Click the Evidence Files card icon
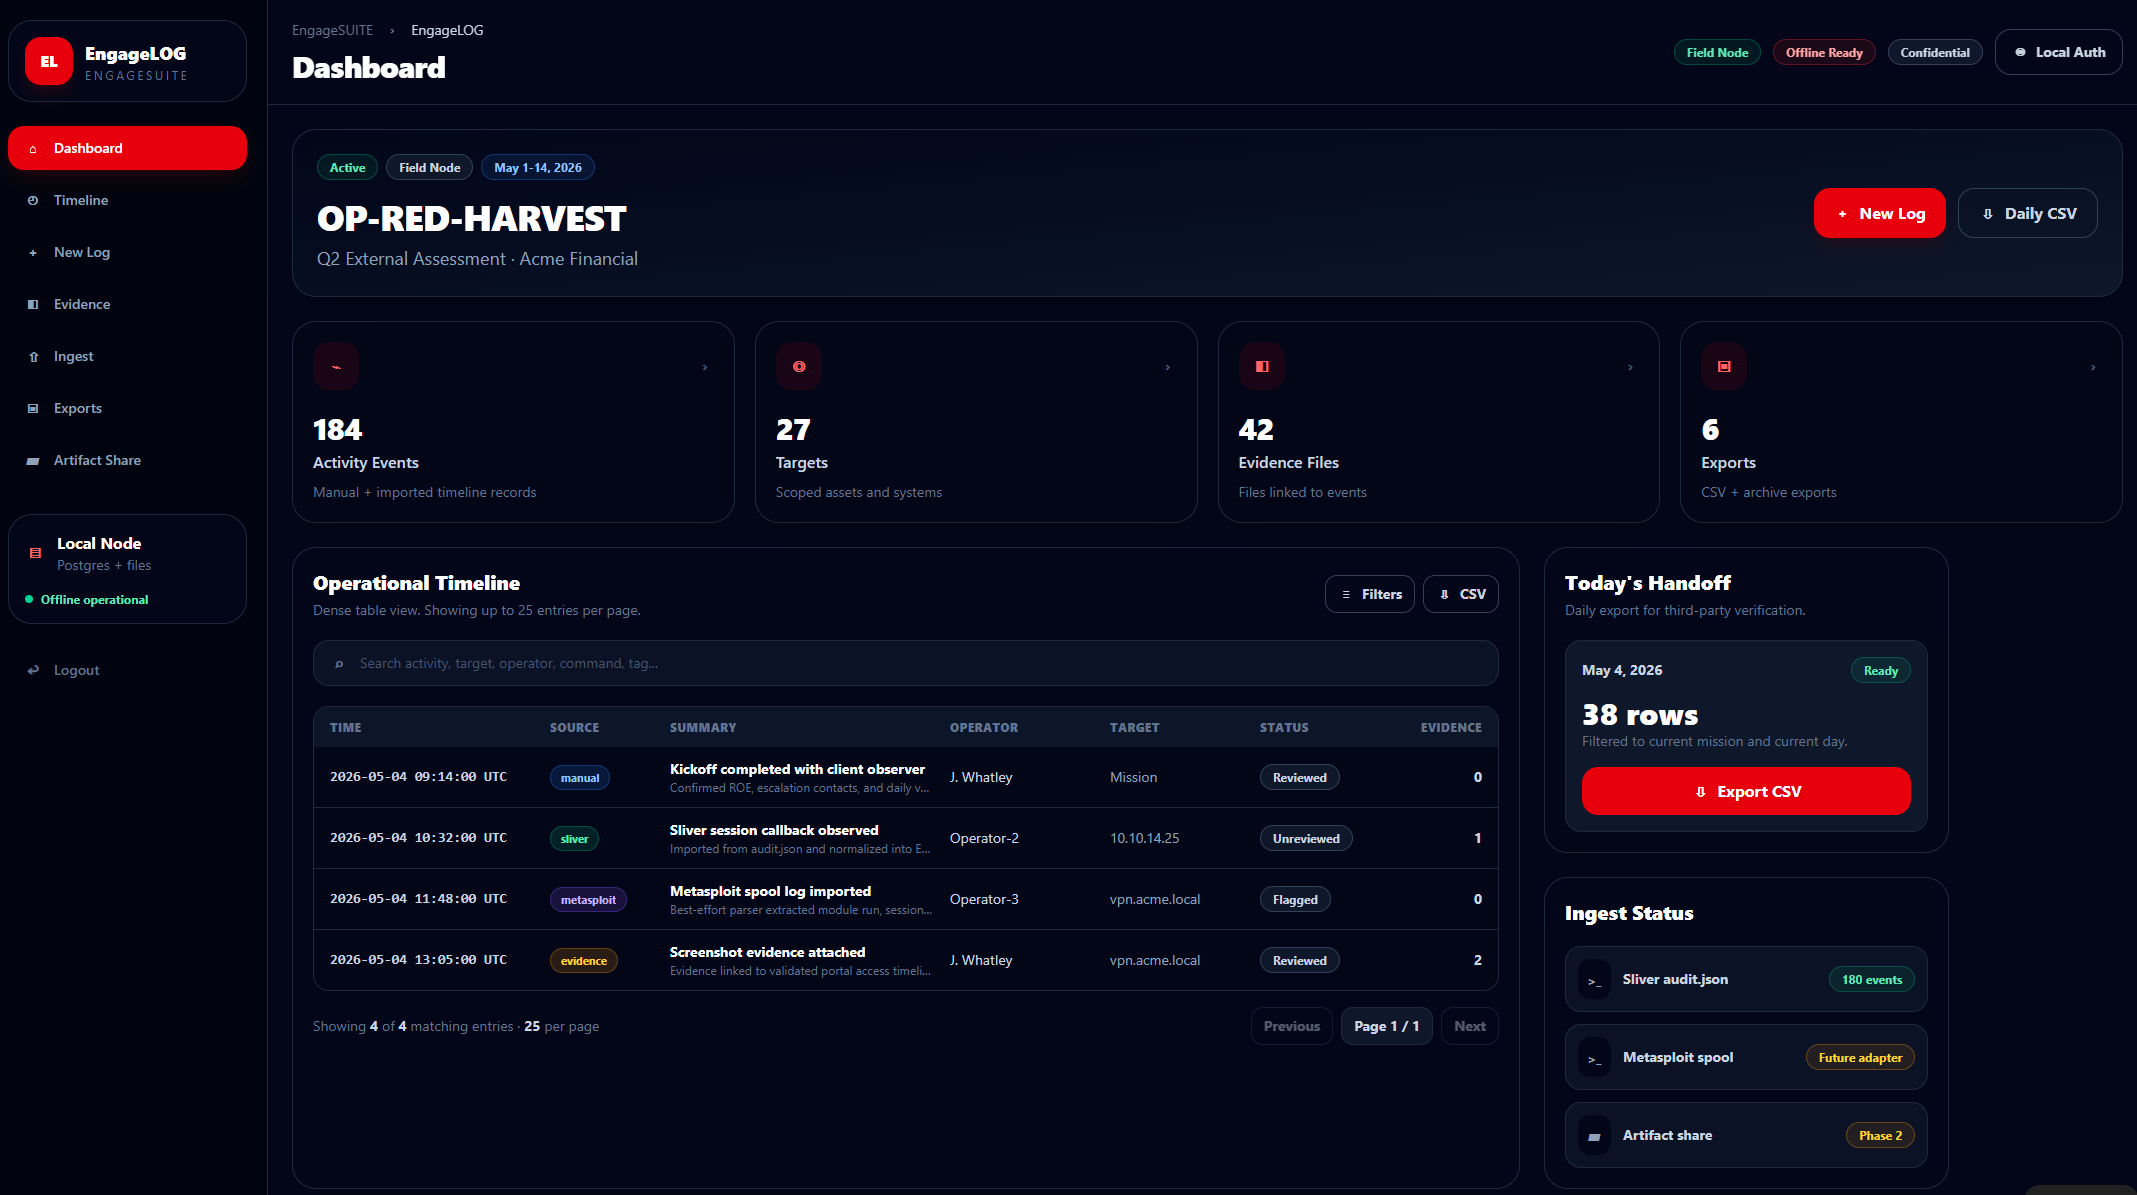 tap(1262, 366)
